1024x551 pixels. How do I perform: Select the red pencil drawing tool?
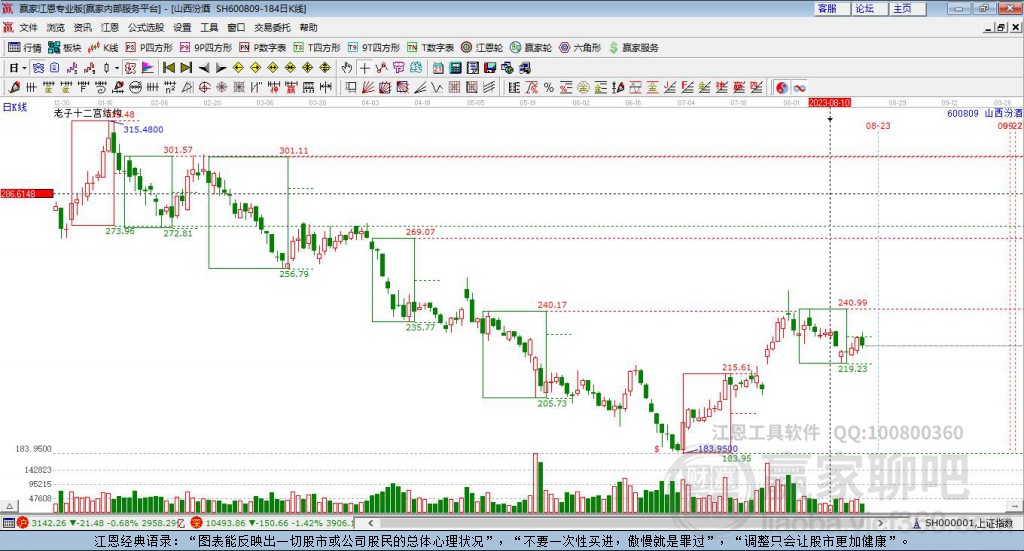coord(14,87)
